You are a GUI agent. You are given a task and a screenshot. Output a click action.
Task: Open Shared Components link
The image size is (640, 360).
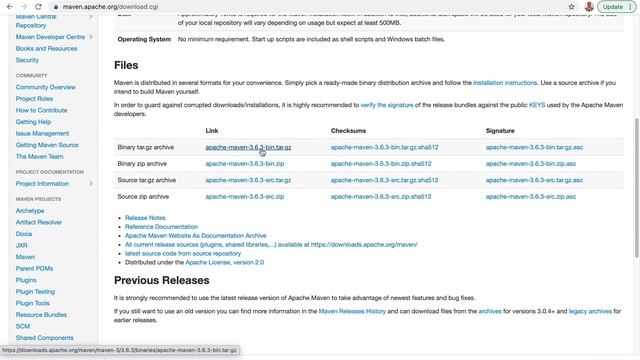coord(44,338)
